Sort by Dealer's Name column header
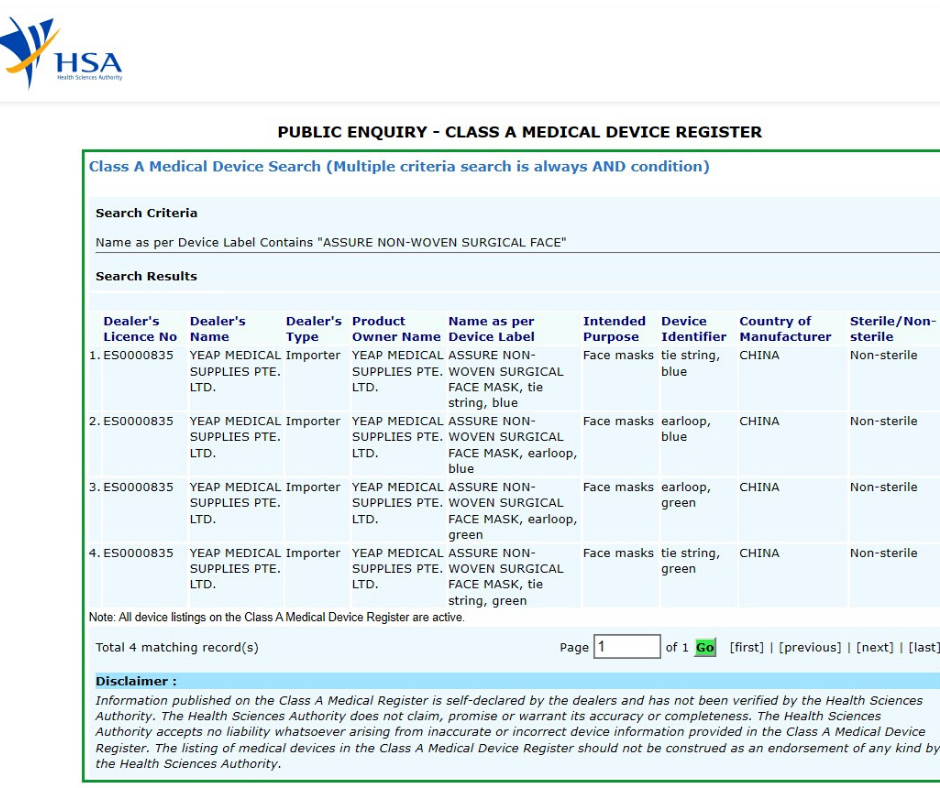This screenshot has height=788, width=940. coord(218,329)
